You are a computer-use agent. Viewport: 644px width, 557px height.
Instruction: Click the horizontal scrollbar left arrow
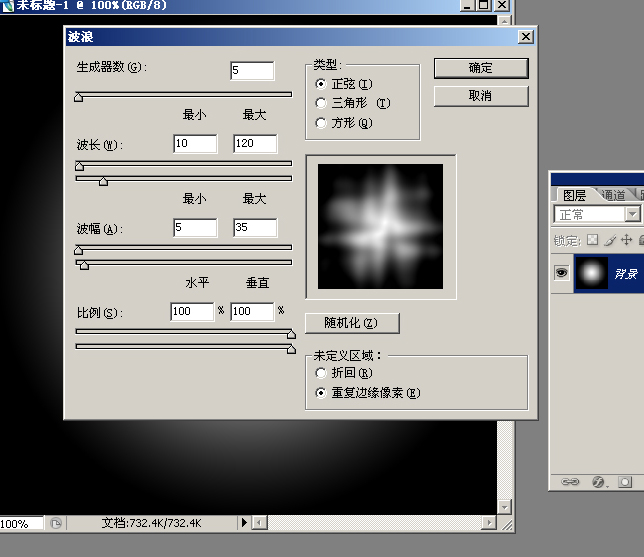tap(259, 523)
